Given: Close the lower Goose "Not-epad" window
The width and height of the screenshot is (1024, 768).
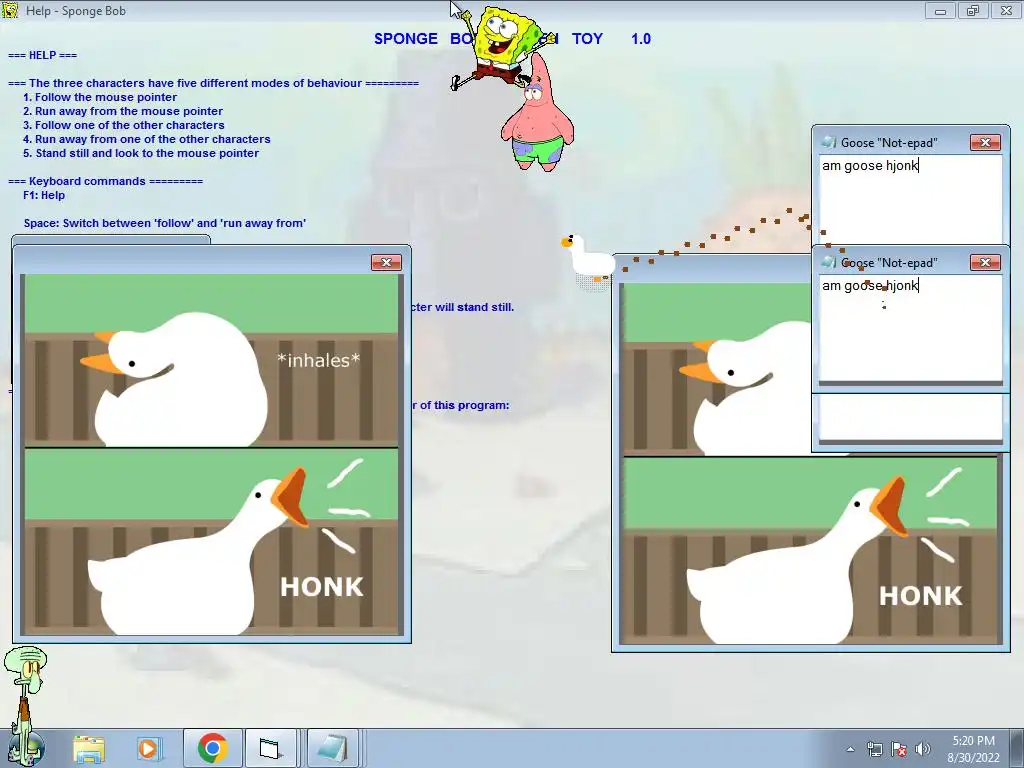Looking at the screenshot, I should 985,263.
